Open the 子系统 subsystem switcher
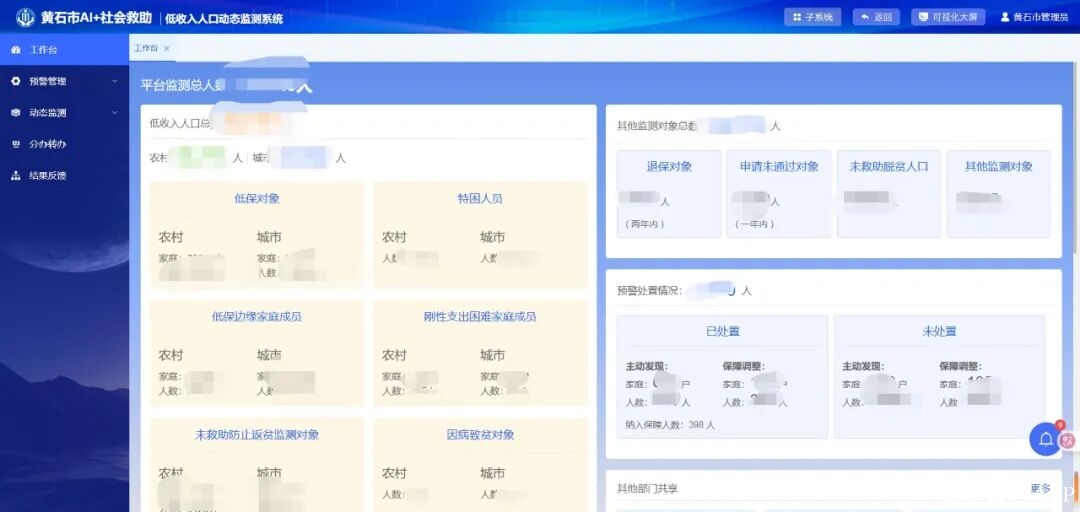Image resolution: width=1080 pixels, height=512 pixels. coord(812,17)
